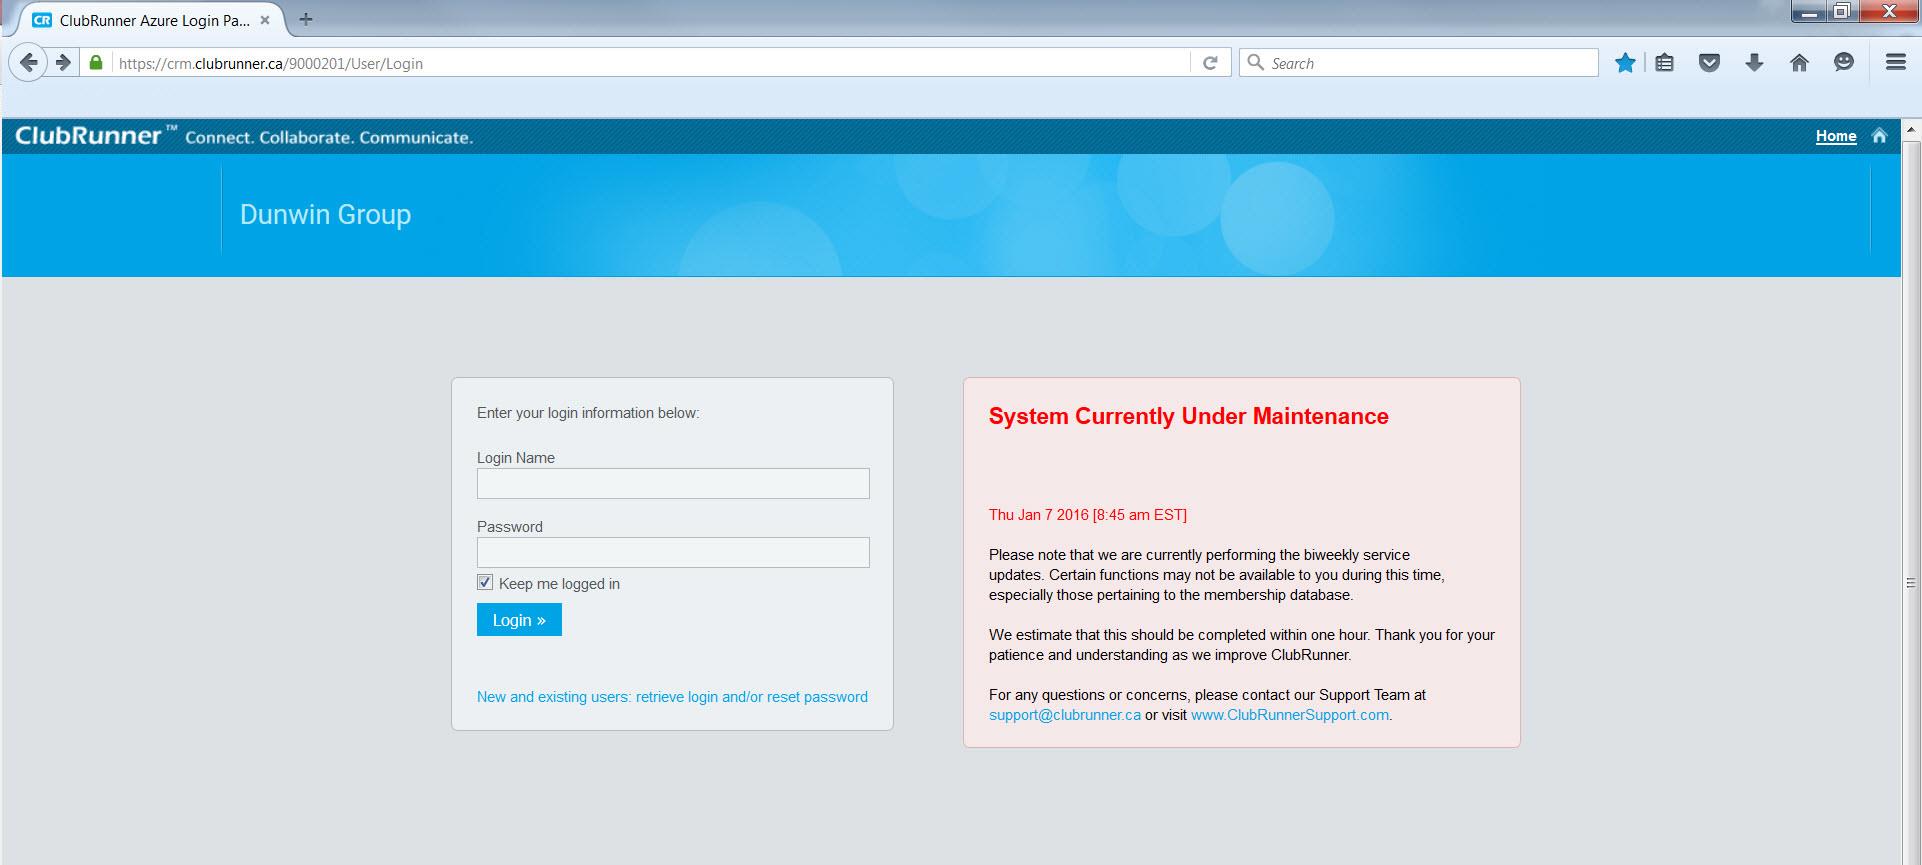This screenshot has height=865, width=1922.
Task: Click the ClubRunner header house icon
Action: pos(1879,136)
